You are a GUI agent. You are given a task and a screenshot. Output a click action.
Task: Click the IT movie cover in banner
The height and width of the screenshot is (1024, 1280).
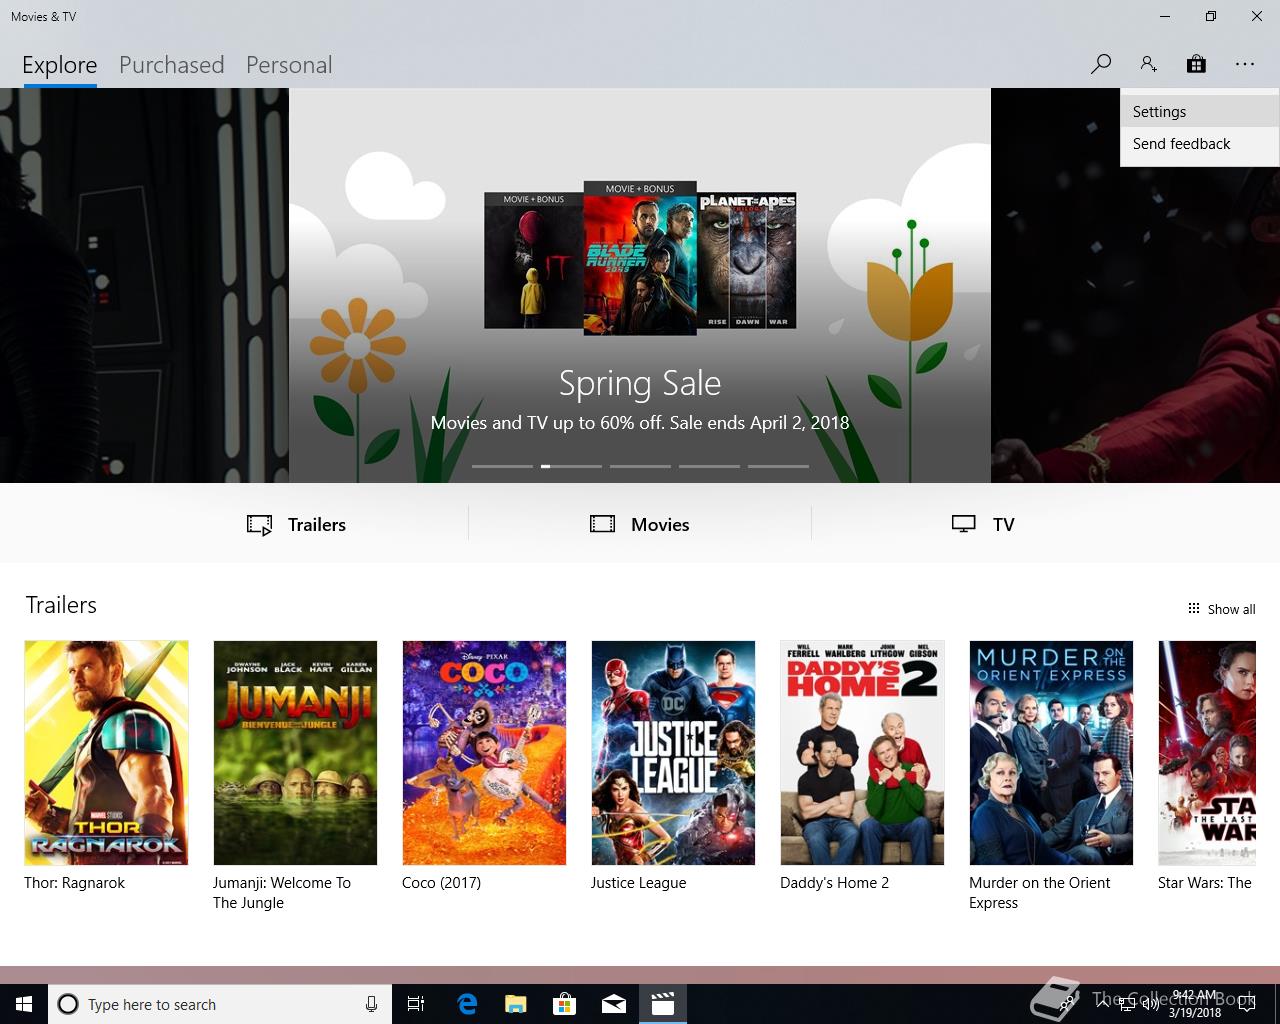(x=533, y=260)
